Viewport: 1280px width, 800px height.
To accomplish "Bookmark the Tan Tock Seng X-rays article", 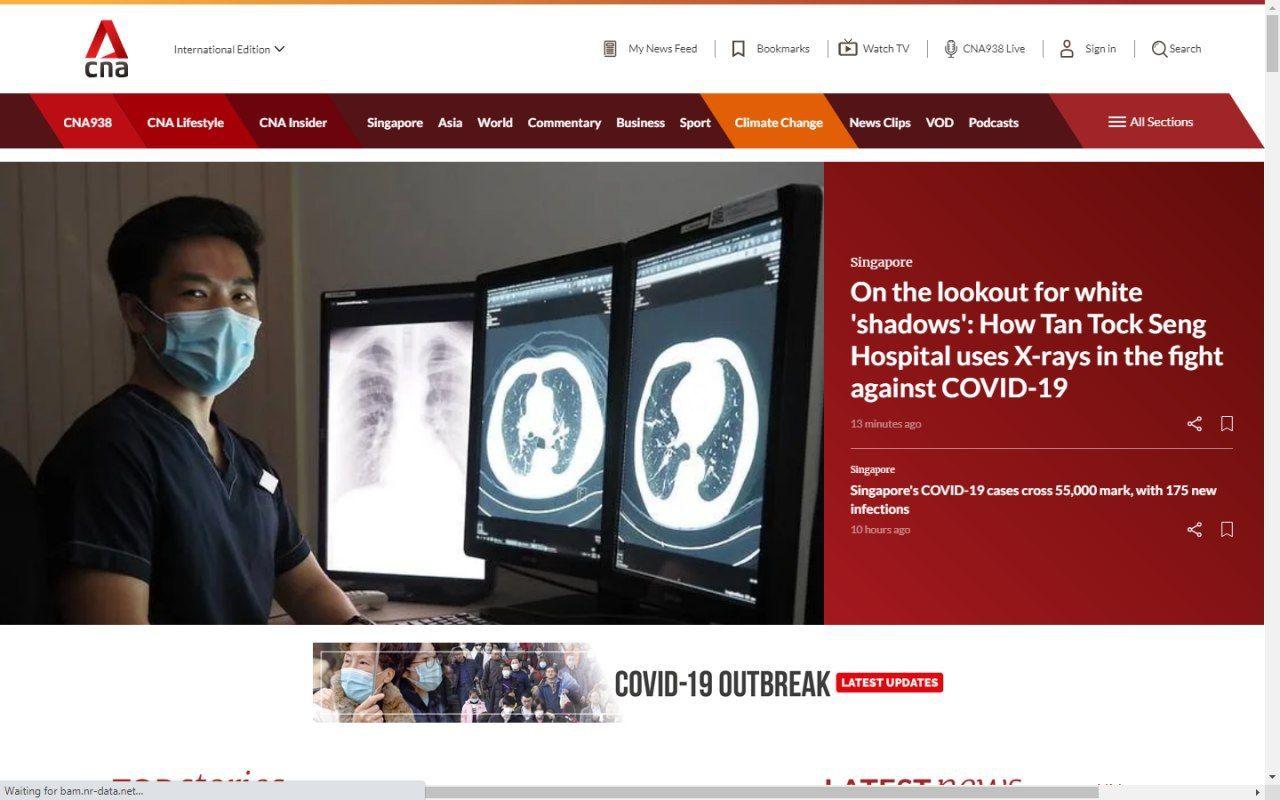I will point(1227,424).
